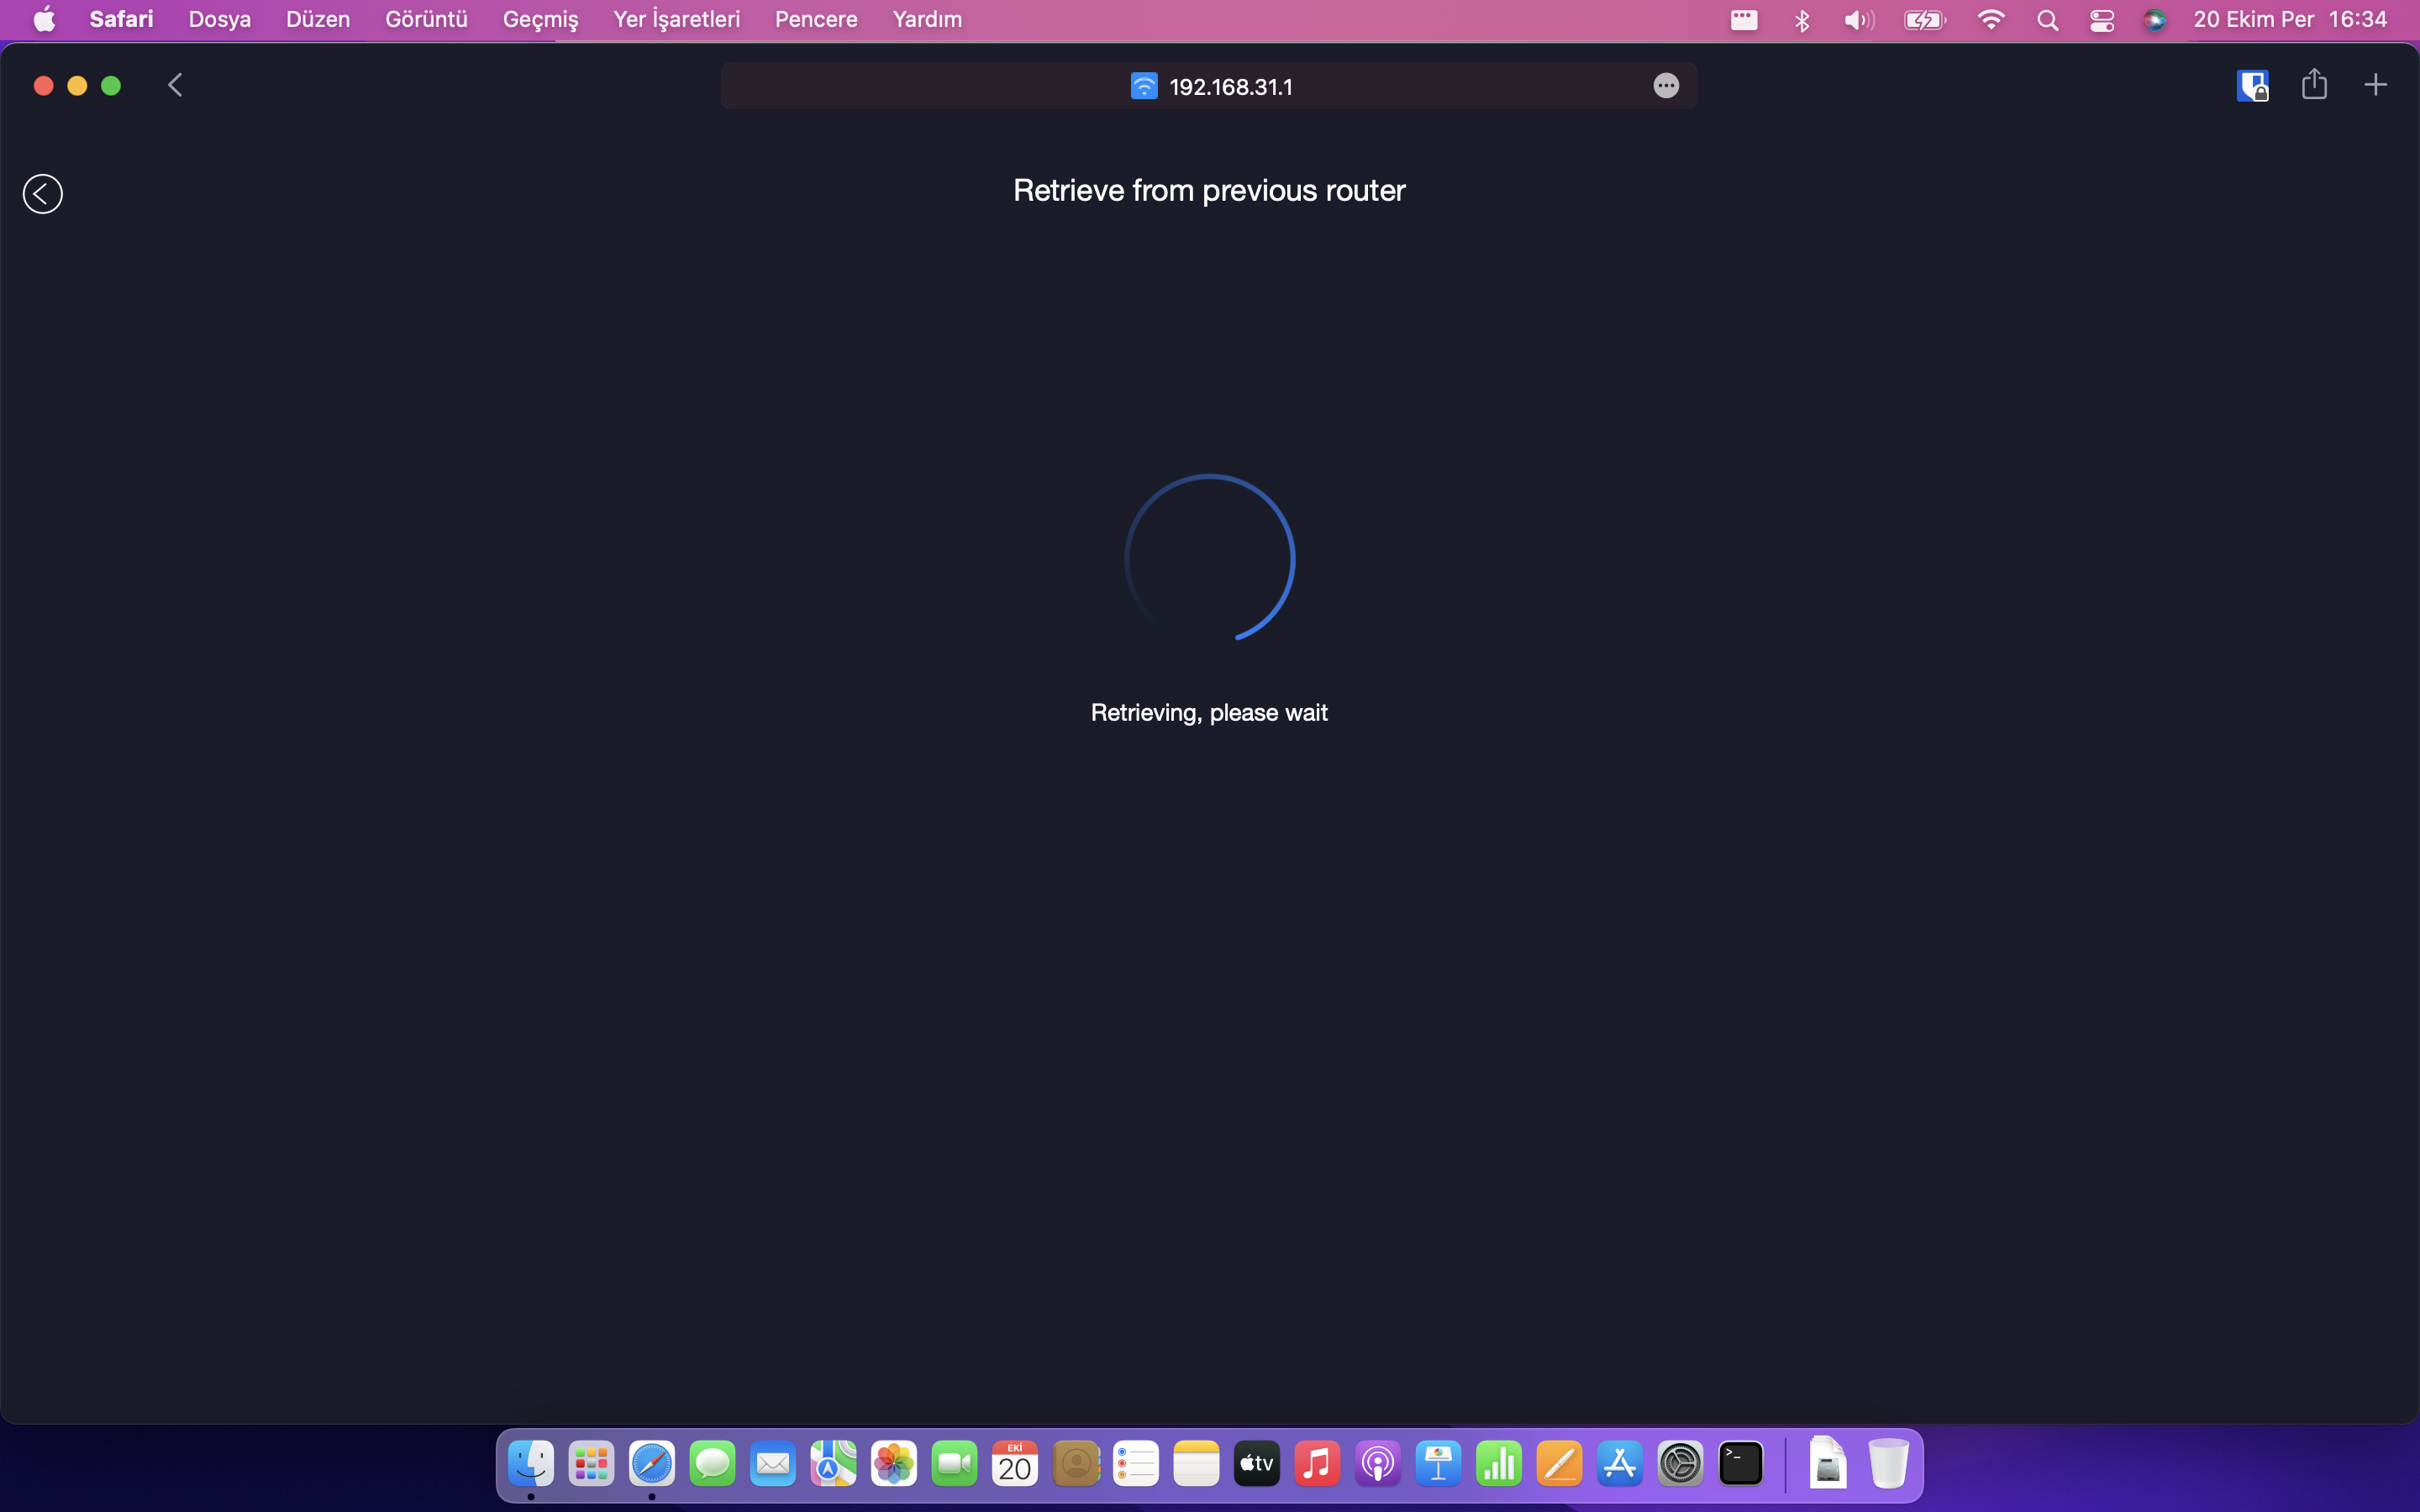Viewport: 2420px width, 1512px height.
Task: Open Spotlight search magnifier
Action: point(2047,20)
